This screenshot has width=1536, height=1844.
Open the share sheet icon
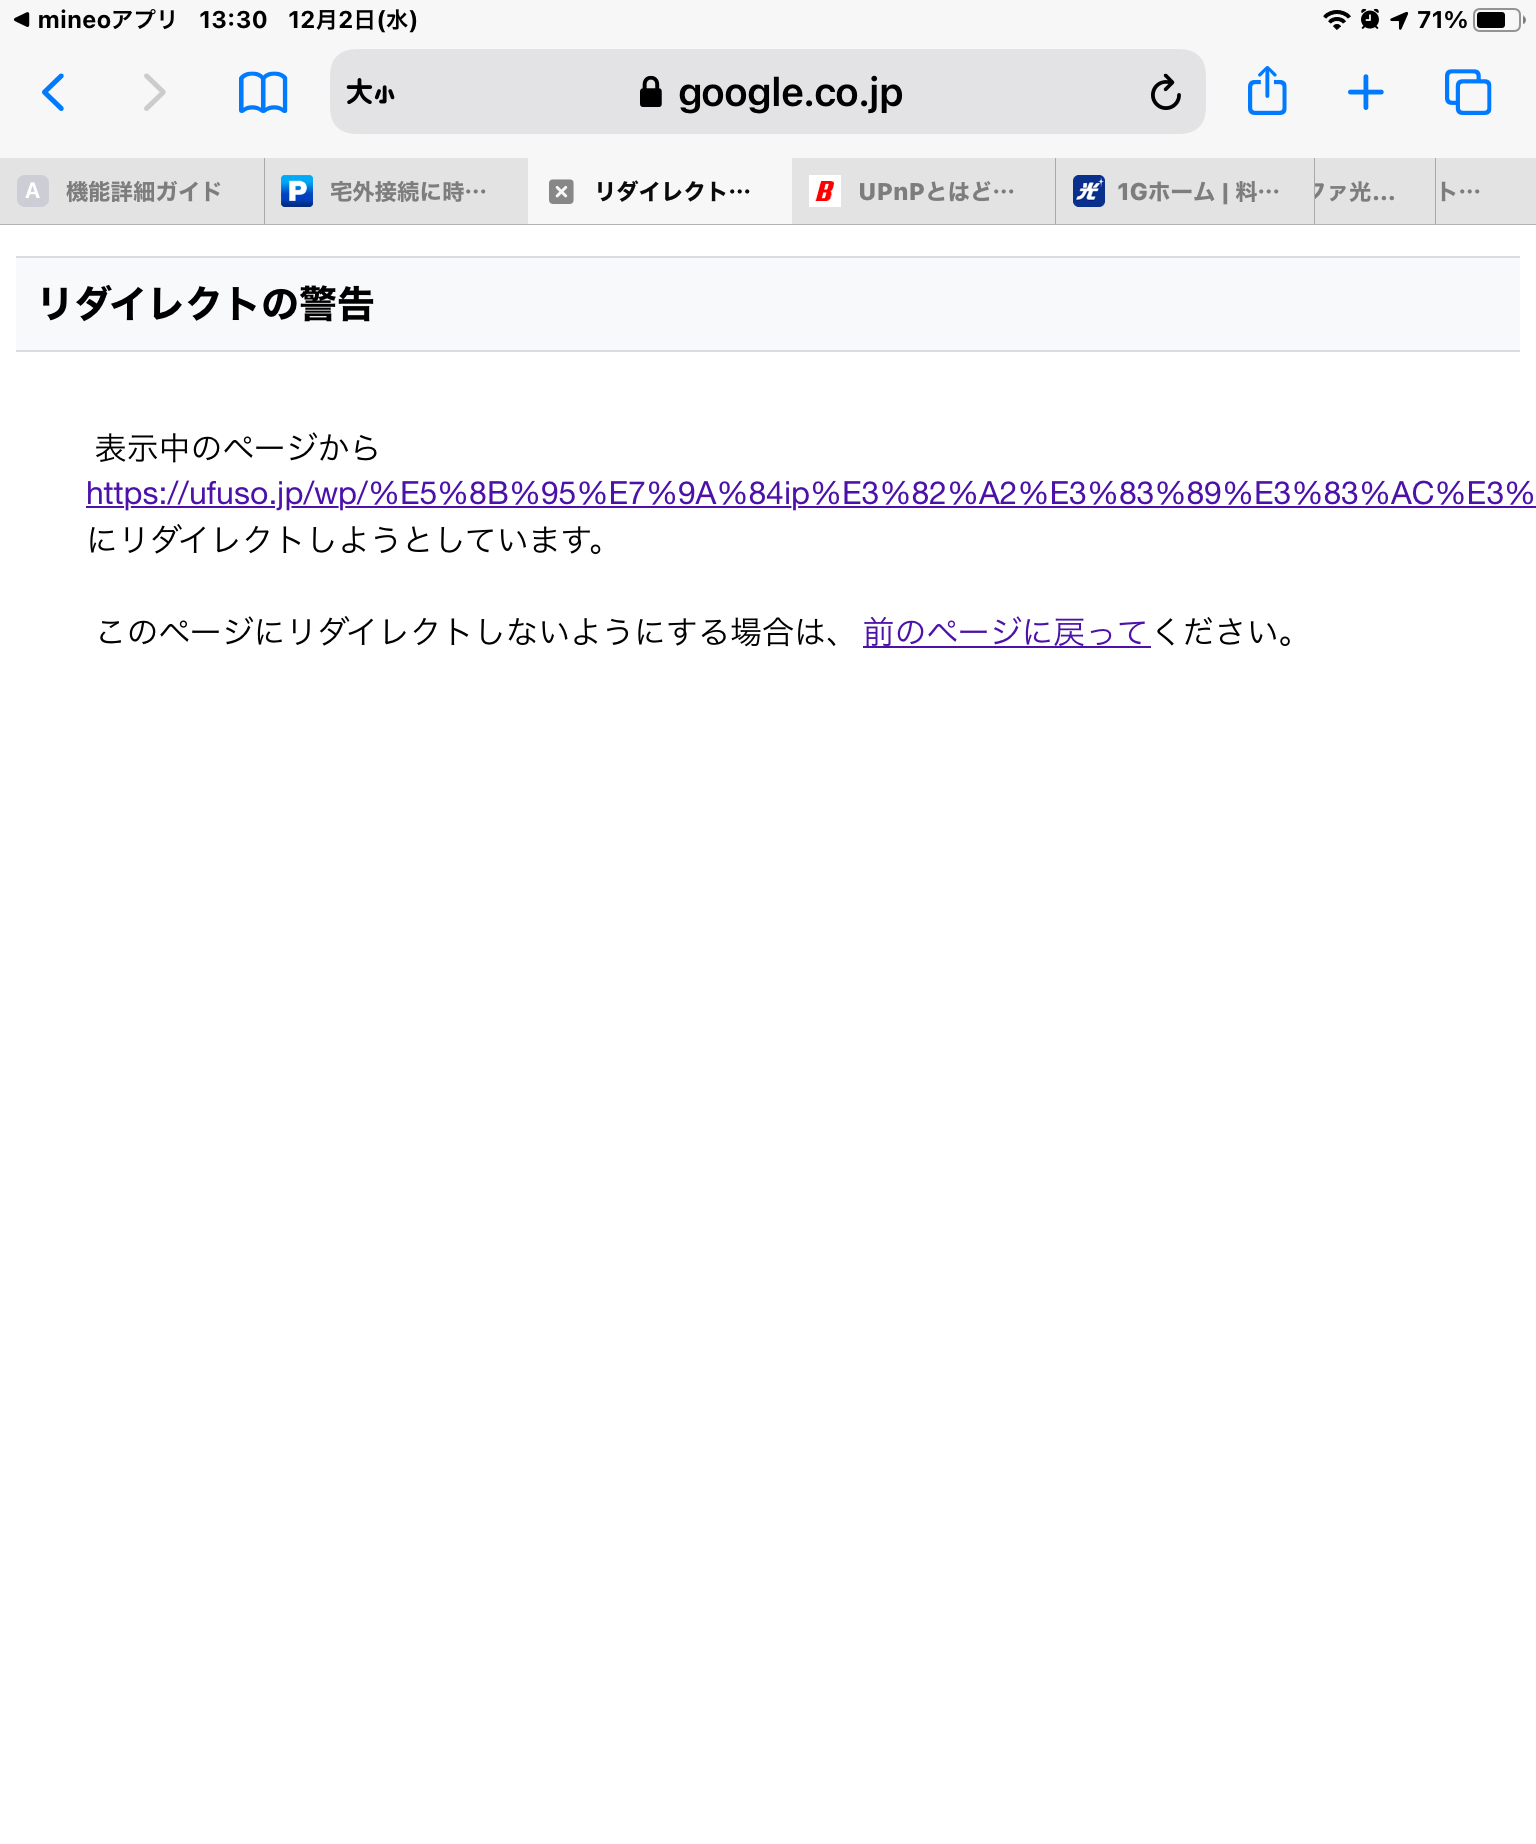1267,92
